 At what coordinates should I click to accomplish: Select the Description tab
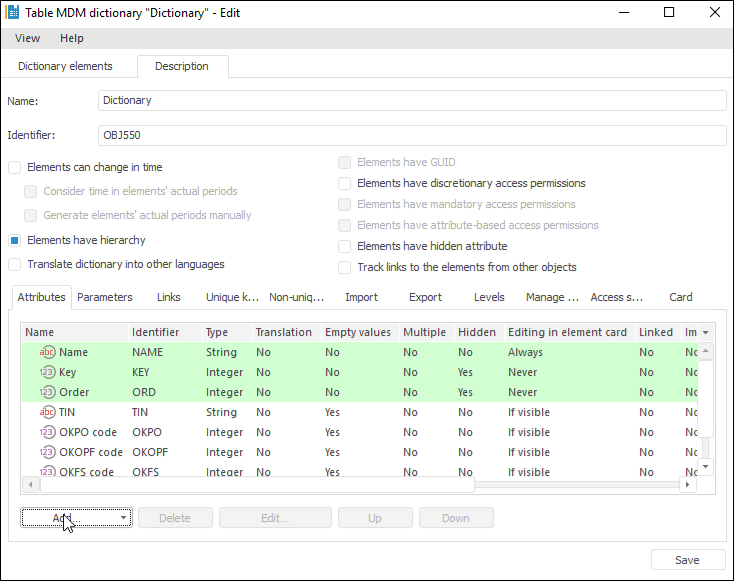point(182,66)
